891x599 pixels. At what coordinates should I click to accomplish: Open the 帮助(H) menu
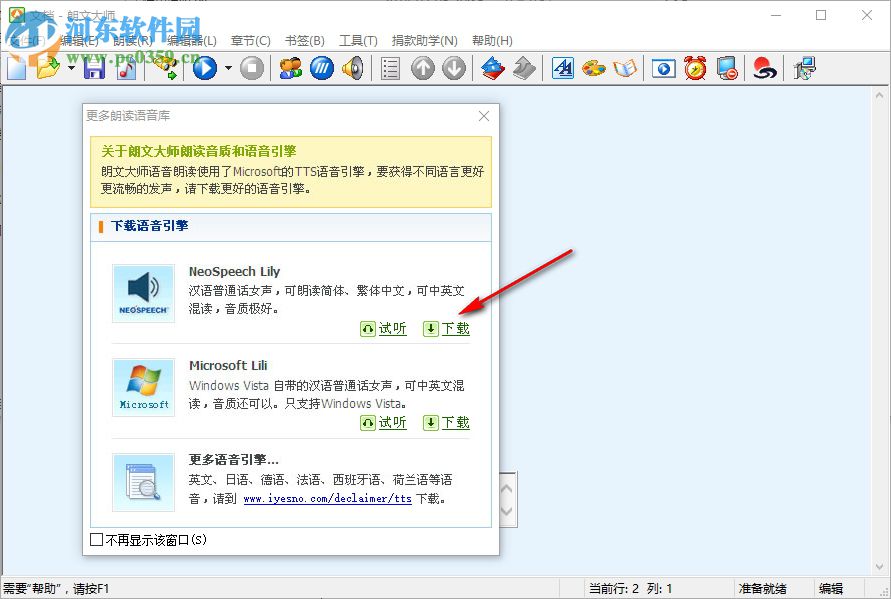point(492,41)
